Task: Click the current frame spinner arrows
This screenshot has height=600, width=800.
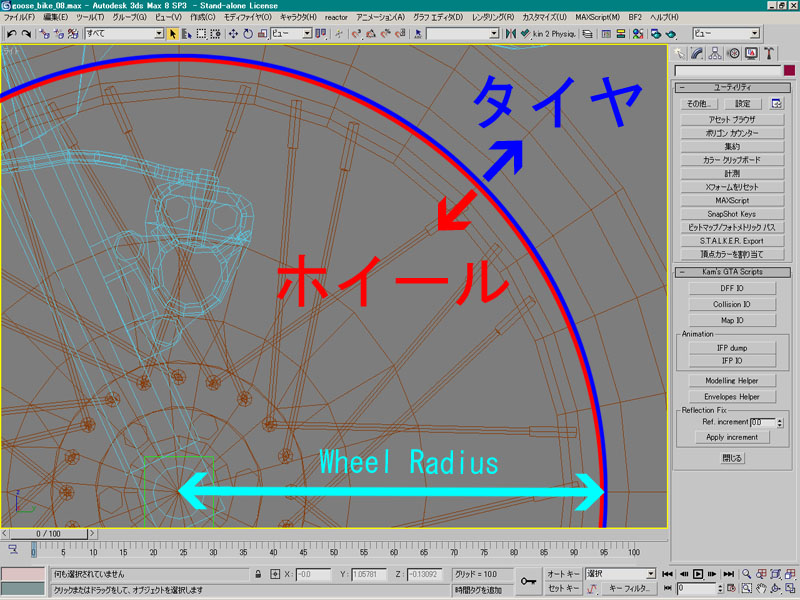Action: [x=720, y=588]
